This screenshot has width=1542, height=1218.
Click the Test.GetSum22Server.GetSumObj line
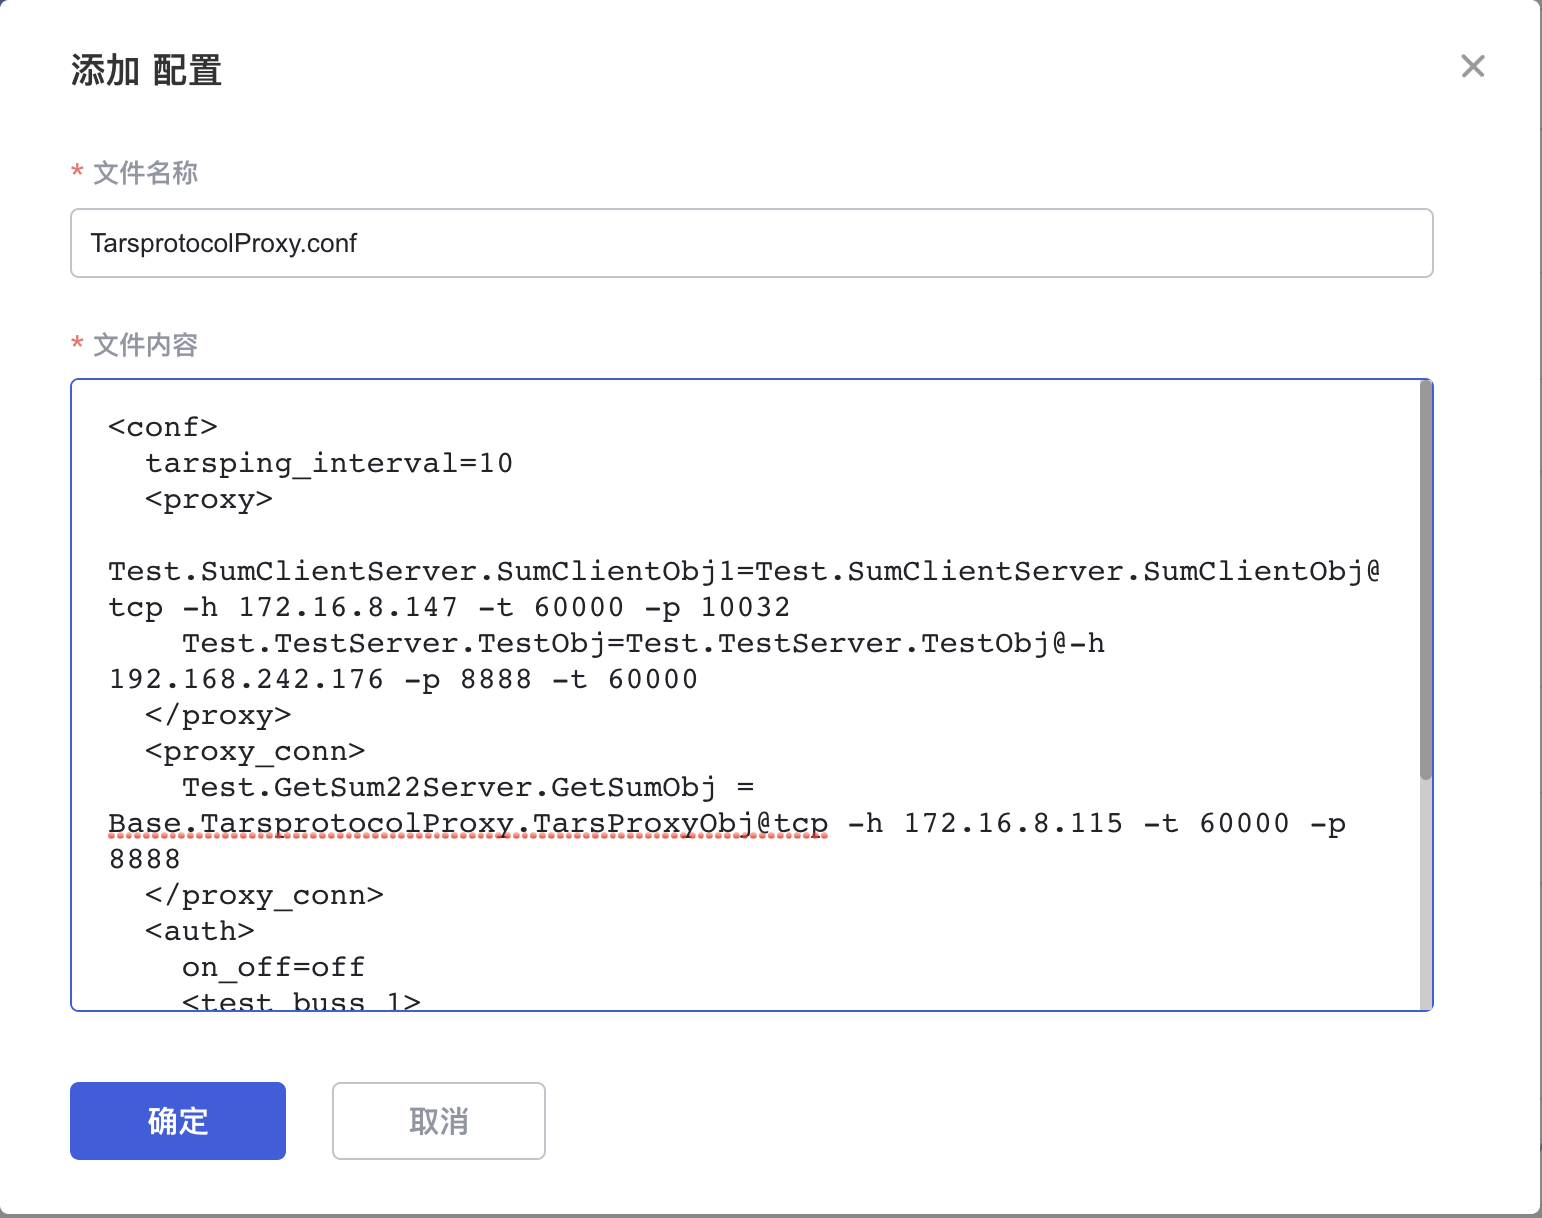click(468, 787)
